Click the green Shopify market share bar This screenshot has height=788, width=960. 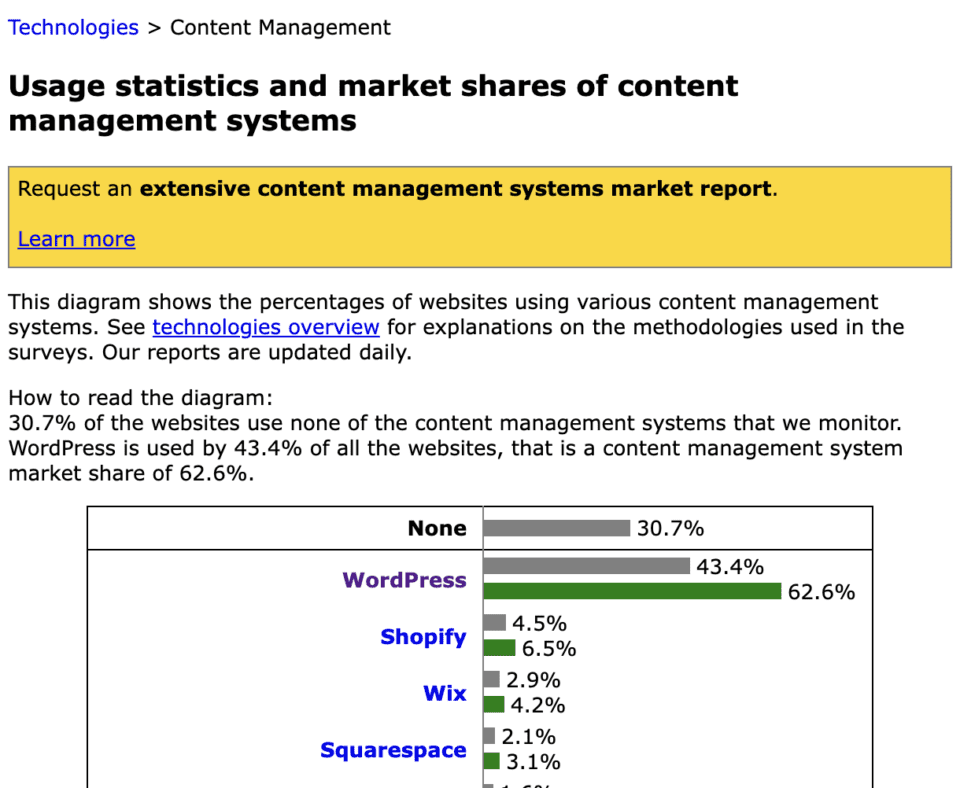(499, 648)
